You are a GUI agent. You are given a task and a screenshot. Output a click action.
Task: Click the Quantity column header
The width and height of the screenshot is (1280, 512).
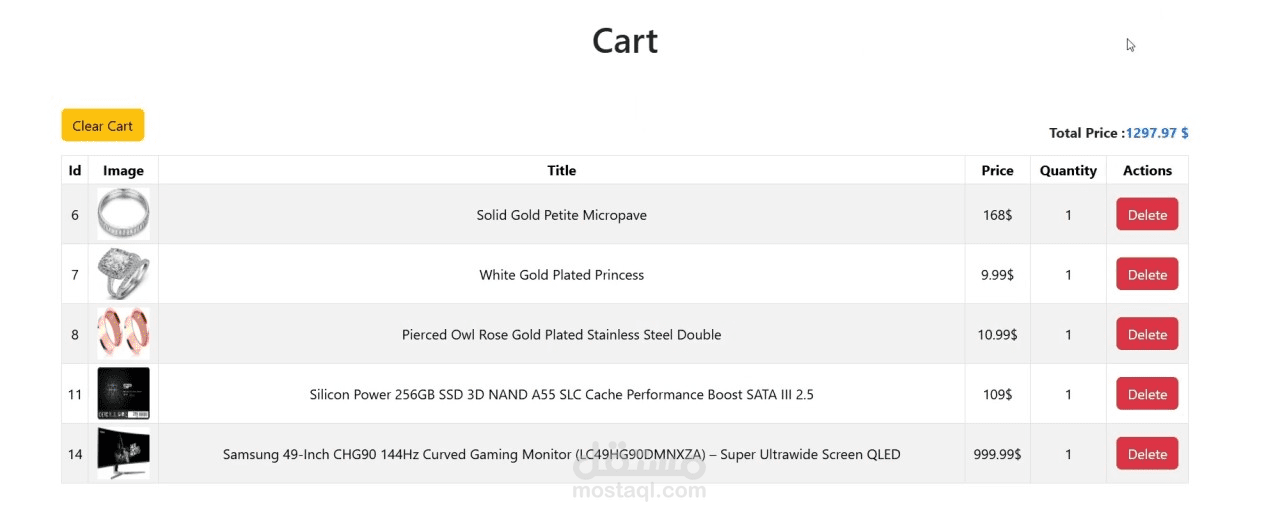pos(1068,171)
